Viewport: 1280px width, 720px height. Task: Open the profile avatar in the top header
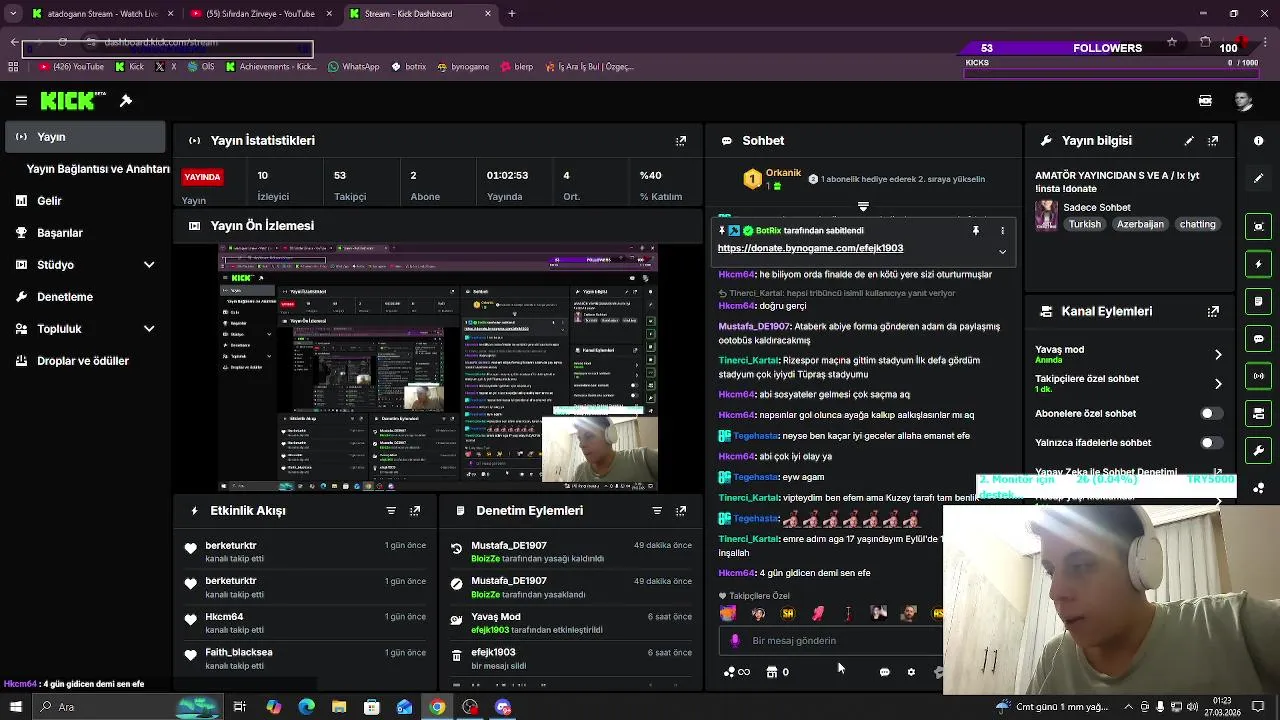point(1243,101)
